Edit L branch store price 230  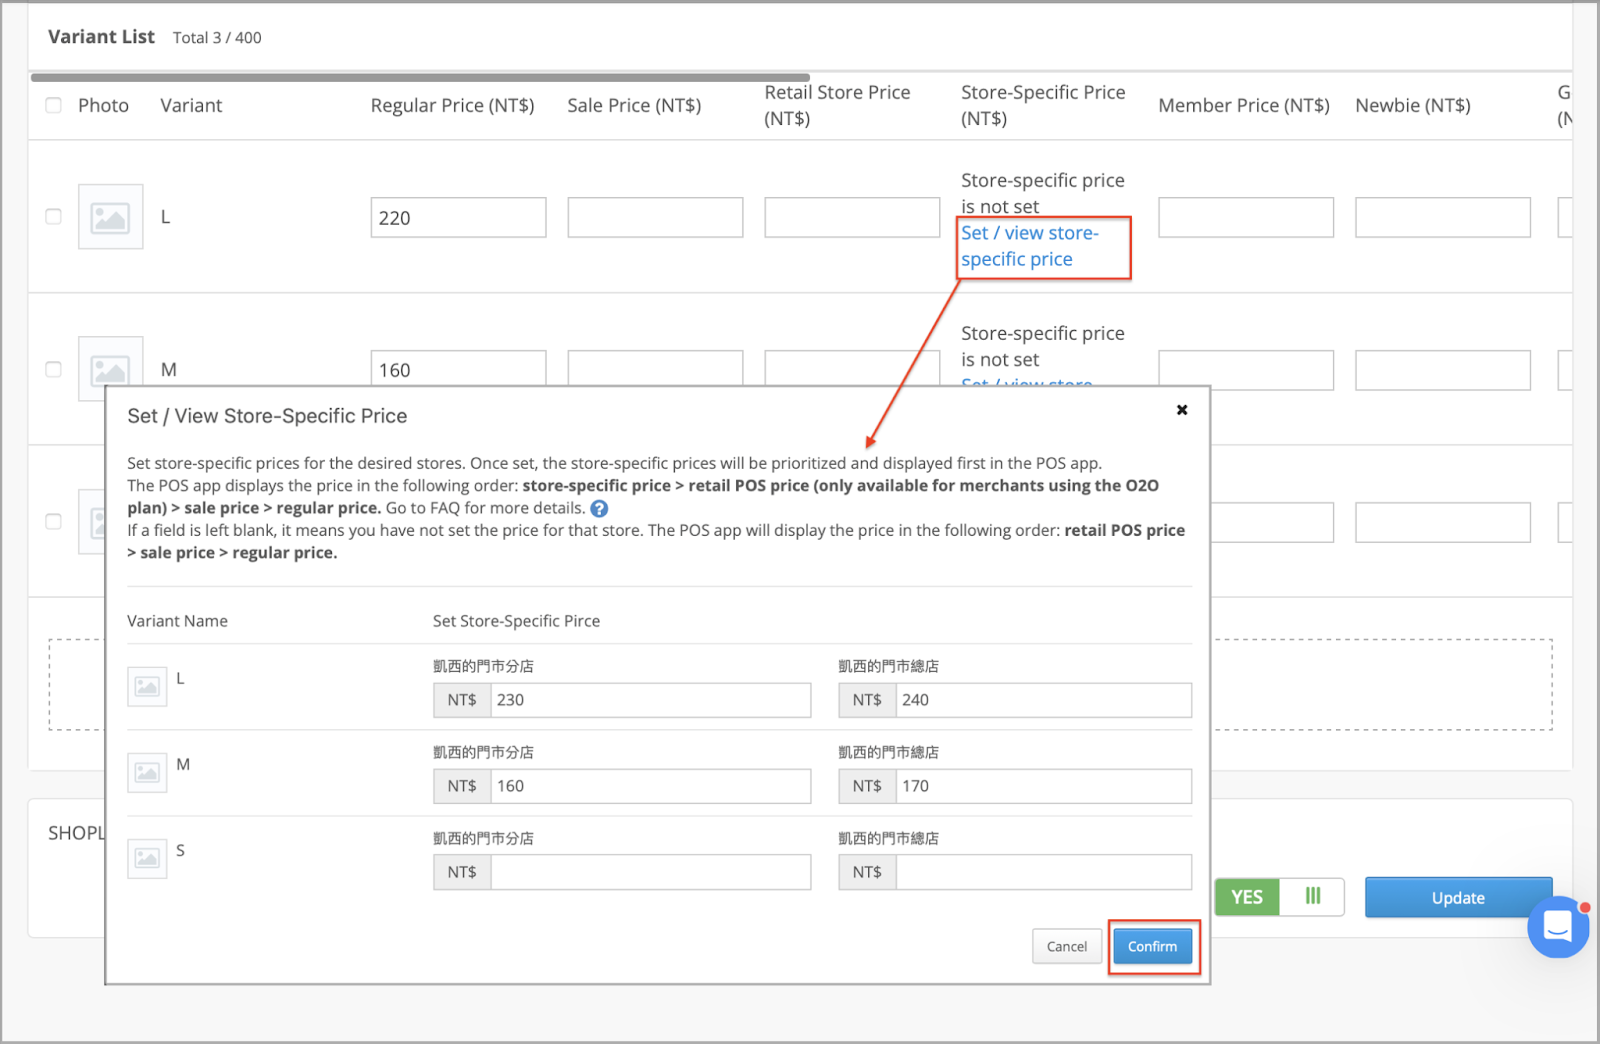650,700
